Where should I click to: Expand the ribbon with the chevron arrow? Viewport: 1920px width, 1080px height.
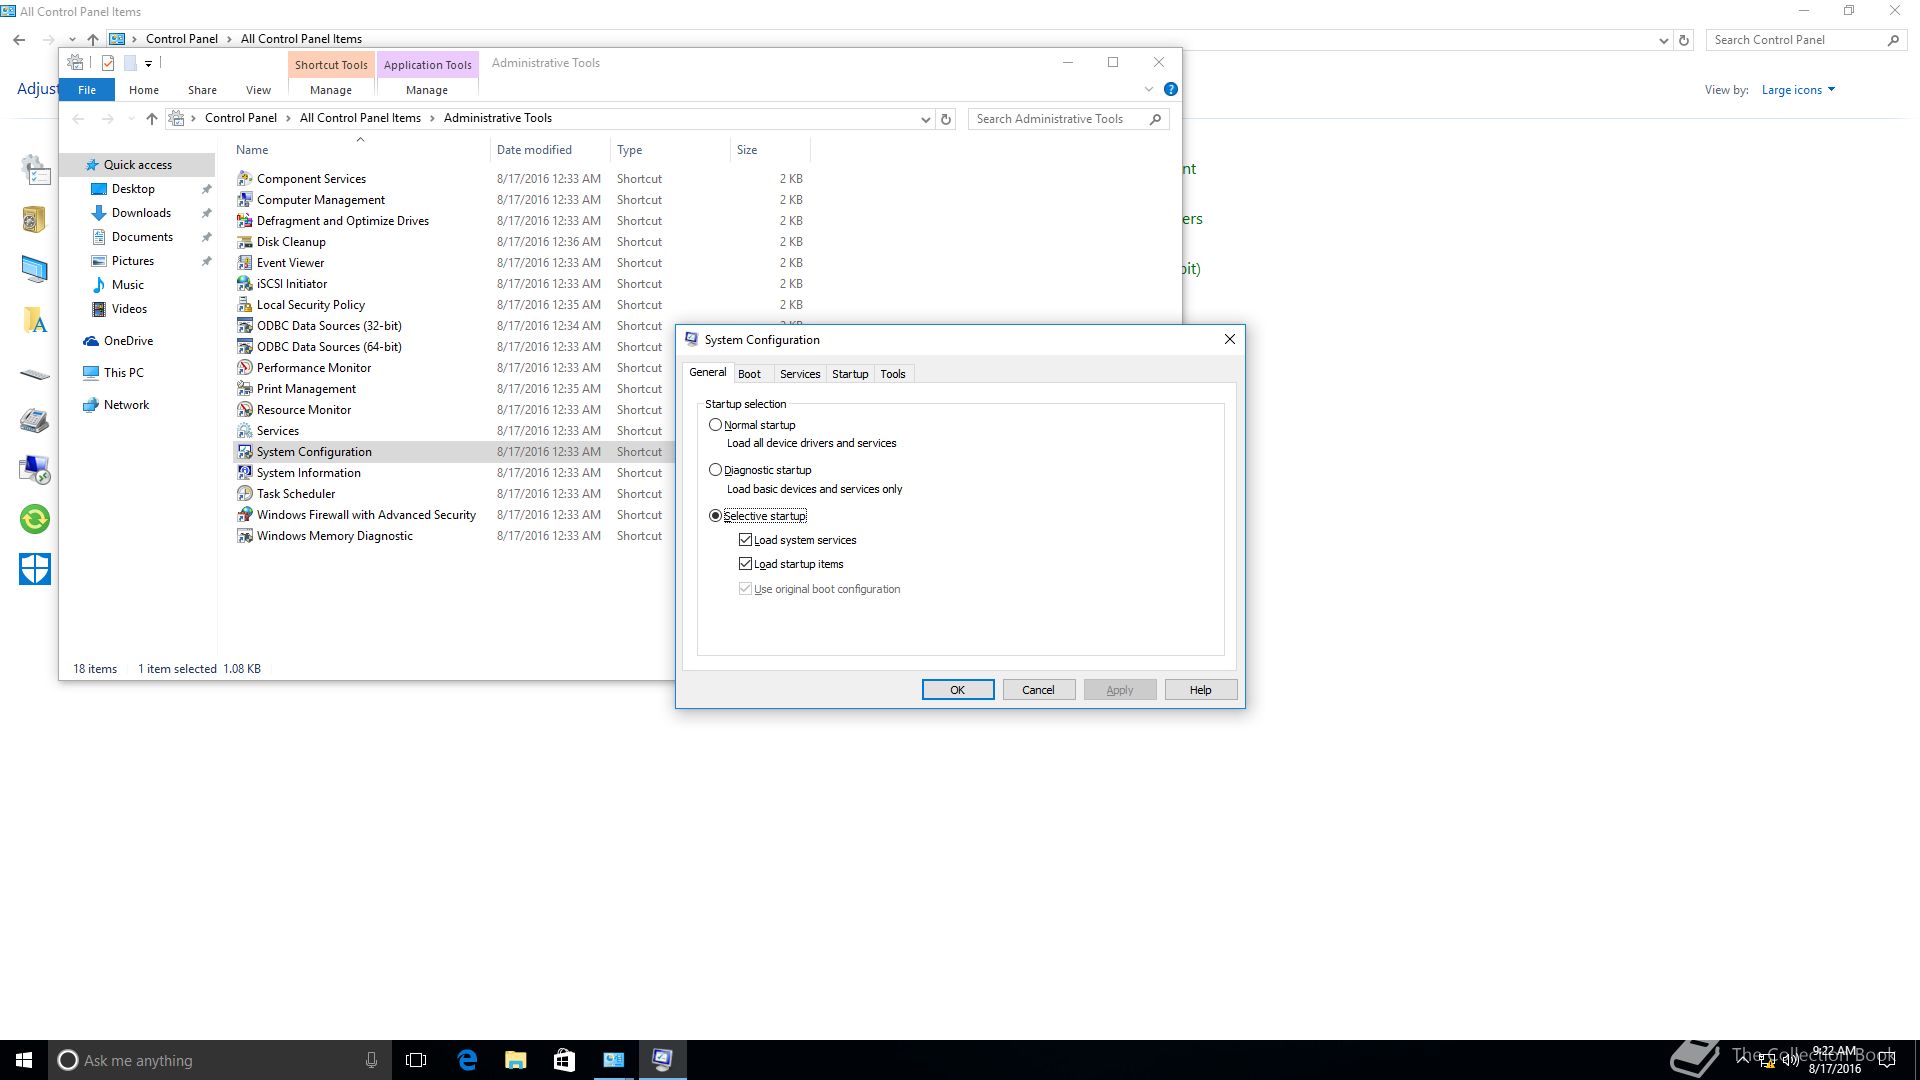tap(1148, 89)
